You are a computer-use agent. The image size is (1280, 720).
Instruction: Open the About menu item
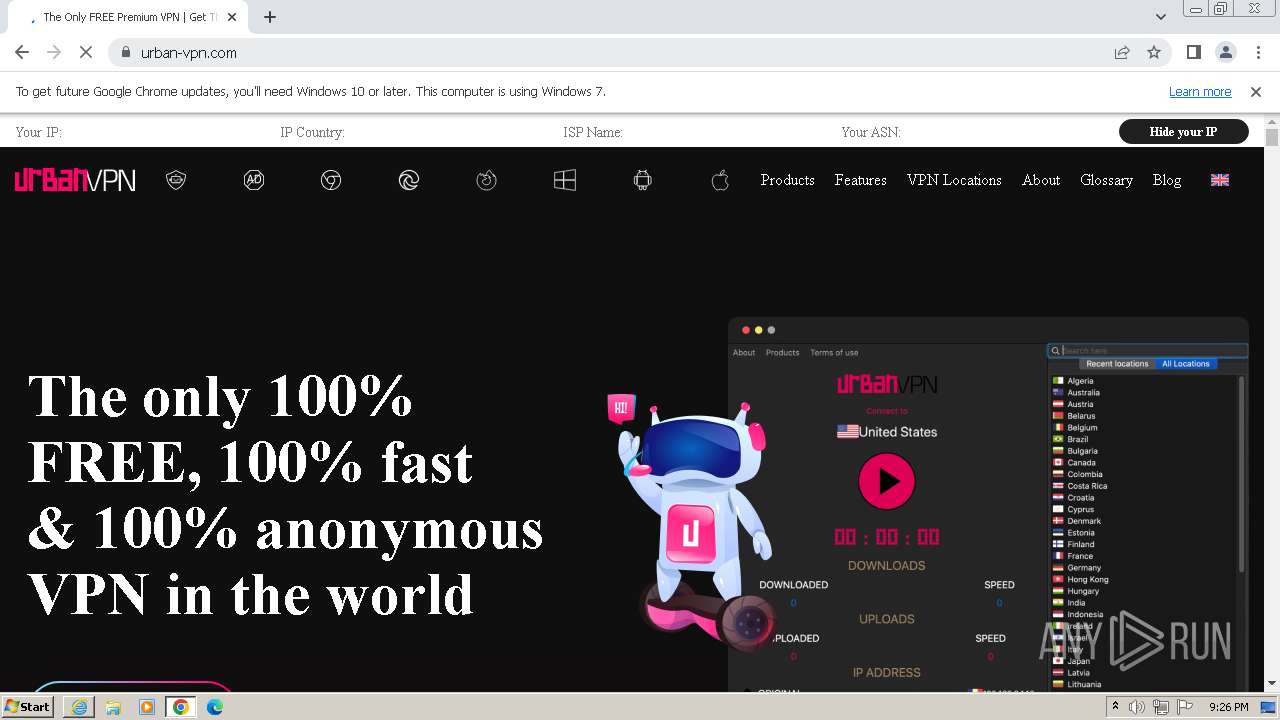point(1041,180)
